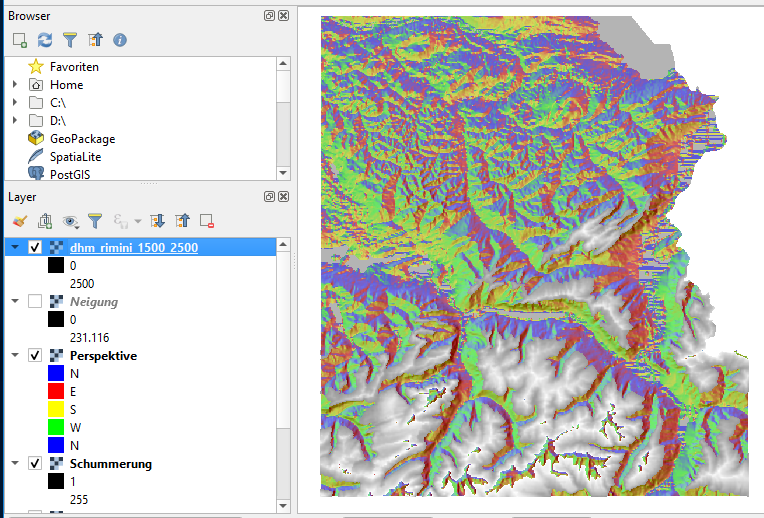
Task: Click red E swatch in Perspektive legend
Action: (x=56, y=391)
